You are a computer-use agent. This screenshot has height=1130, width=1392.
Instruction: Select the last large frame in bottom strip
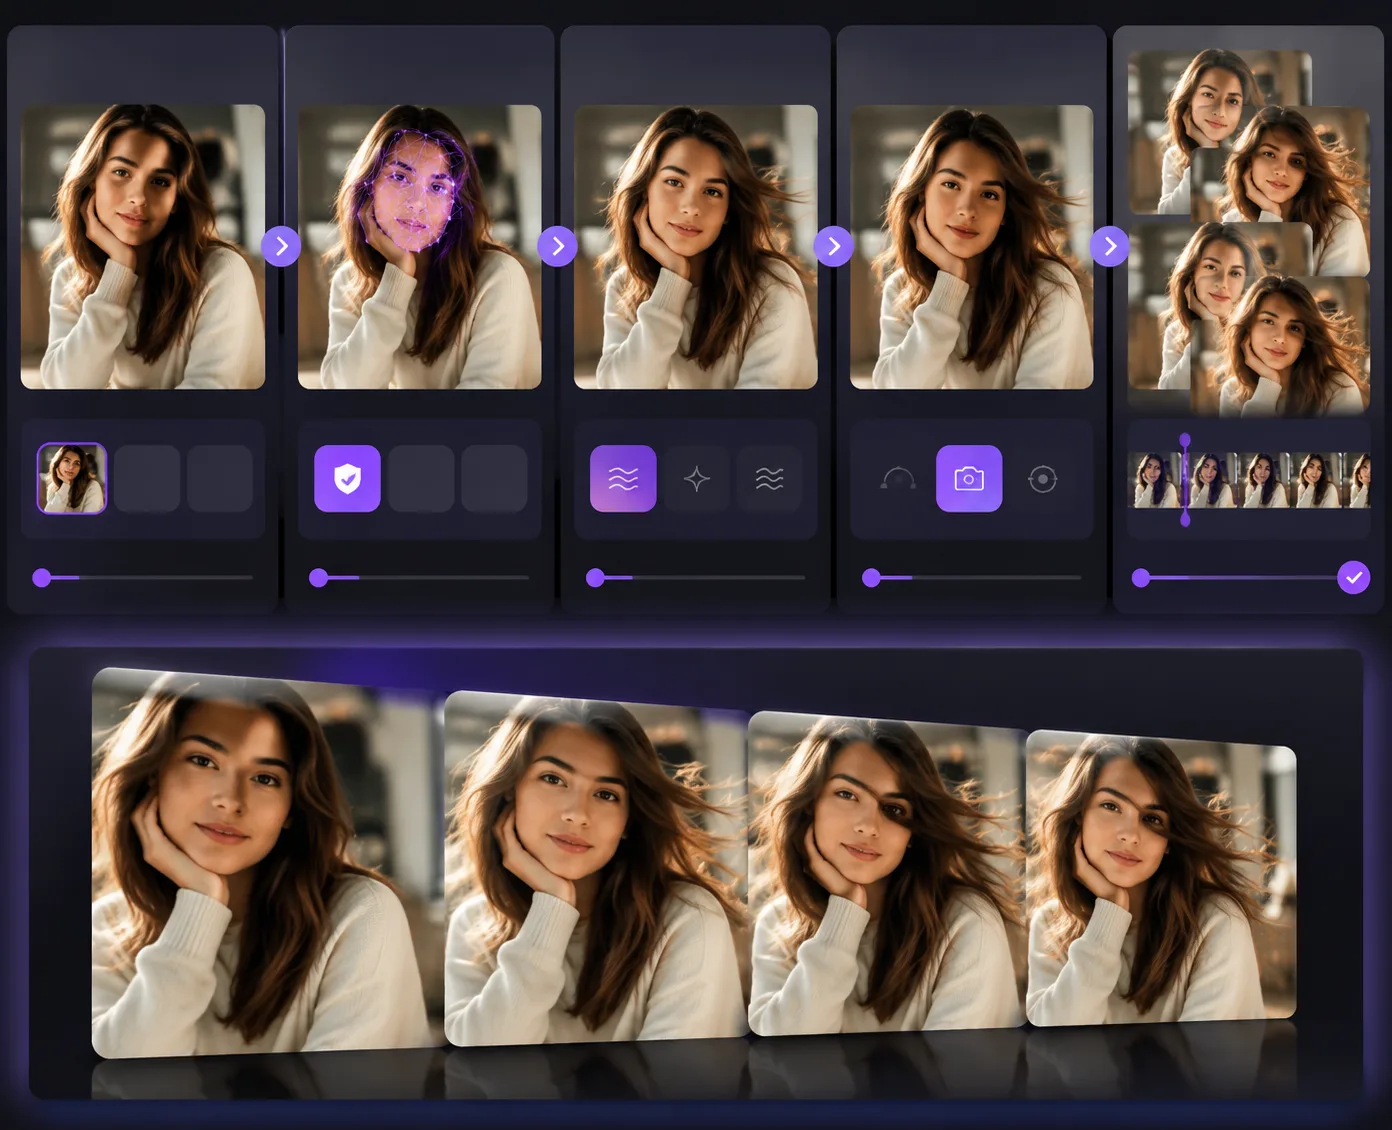(x=1162, y=878)
